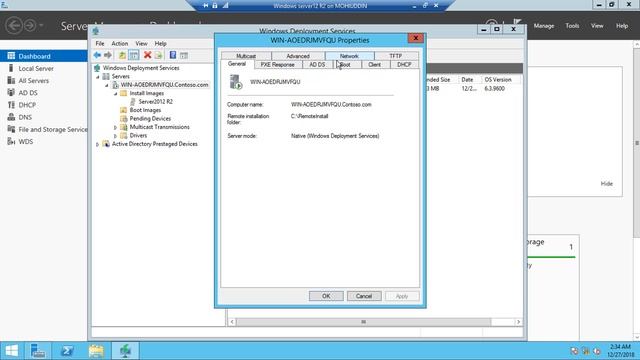Image resolution: width=640 pixels, height=360 pixels.
Task: Open the Install Images folder
Action: pyautogui.click(x=147, y=93)
